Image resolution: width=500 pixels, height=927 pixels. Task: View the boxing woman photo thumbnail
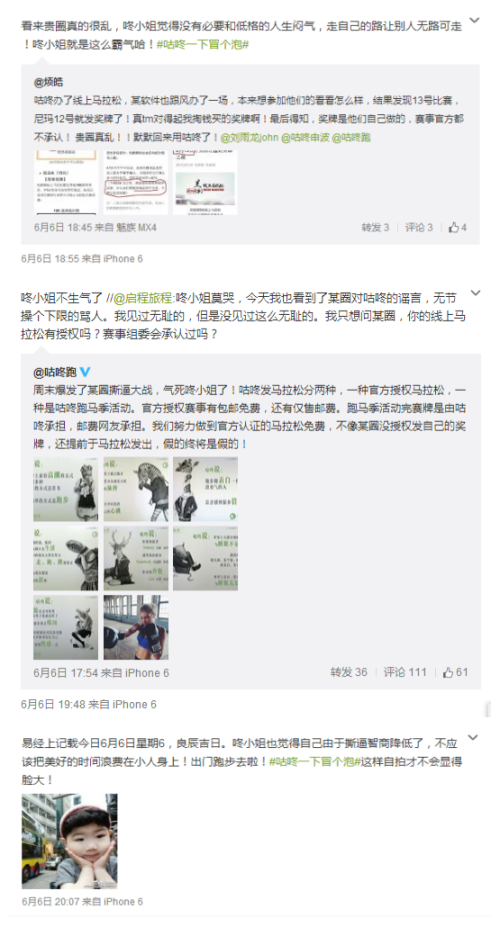(136, 627)
